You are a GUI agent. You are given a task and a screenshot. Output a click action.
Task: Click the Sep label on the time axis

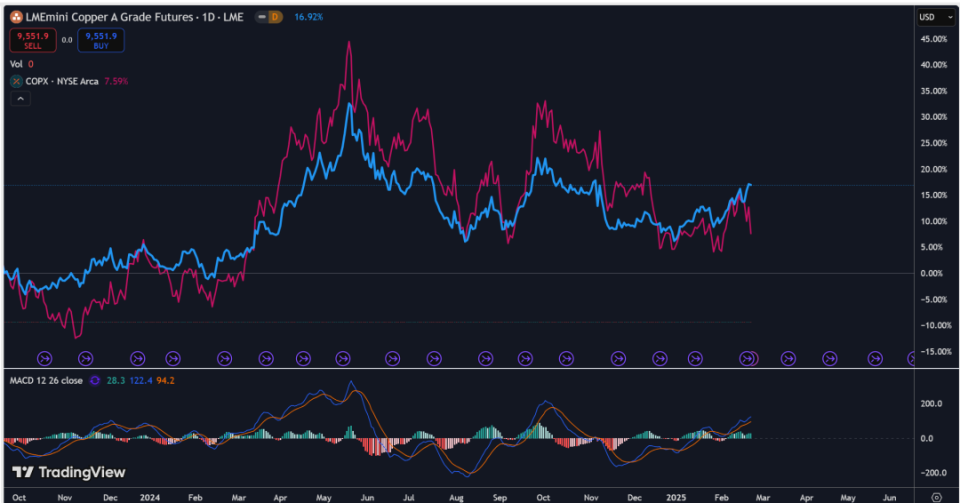point(500,497)
